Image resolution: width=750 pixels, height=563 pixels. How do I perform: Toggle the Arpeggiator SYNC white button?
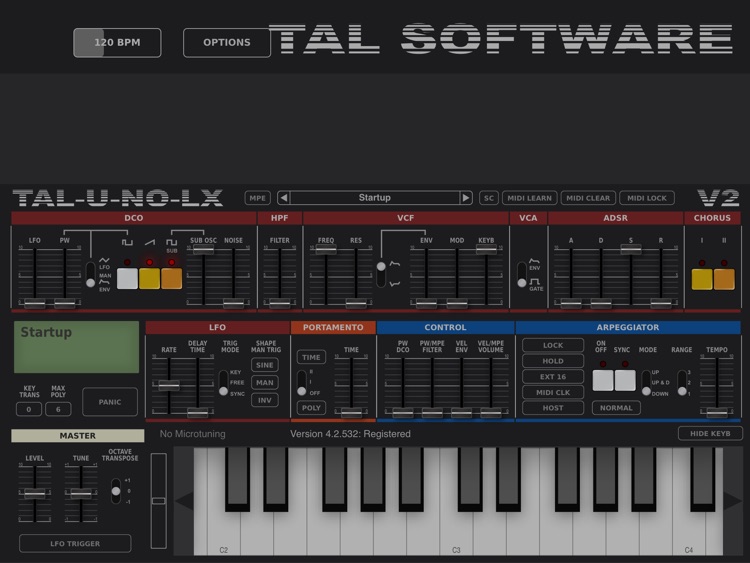625,380
